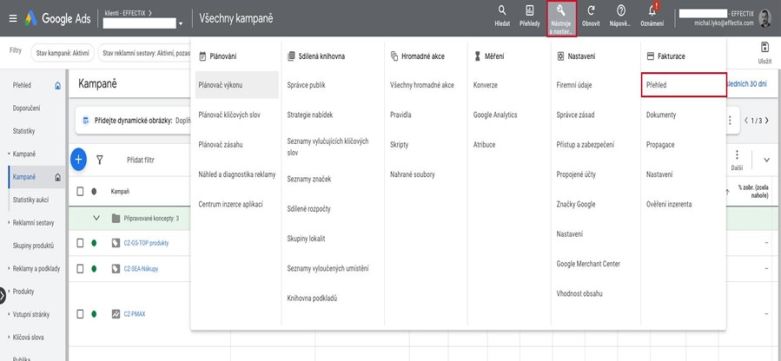Image resolution: width=781 pixels, height=361 pixels.
Task: Open the account selector dropdown arrow
Action: (180, 23)
